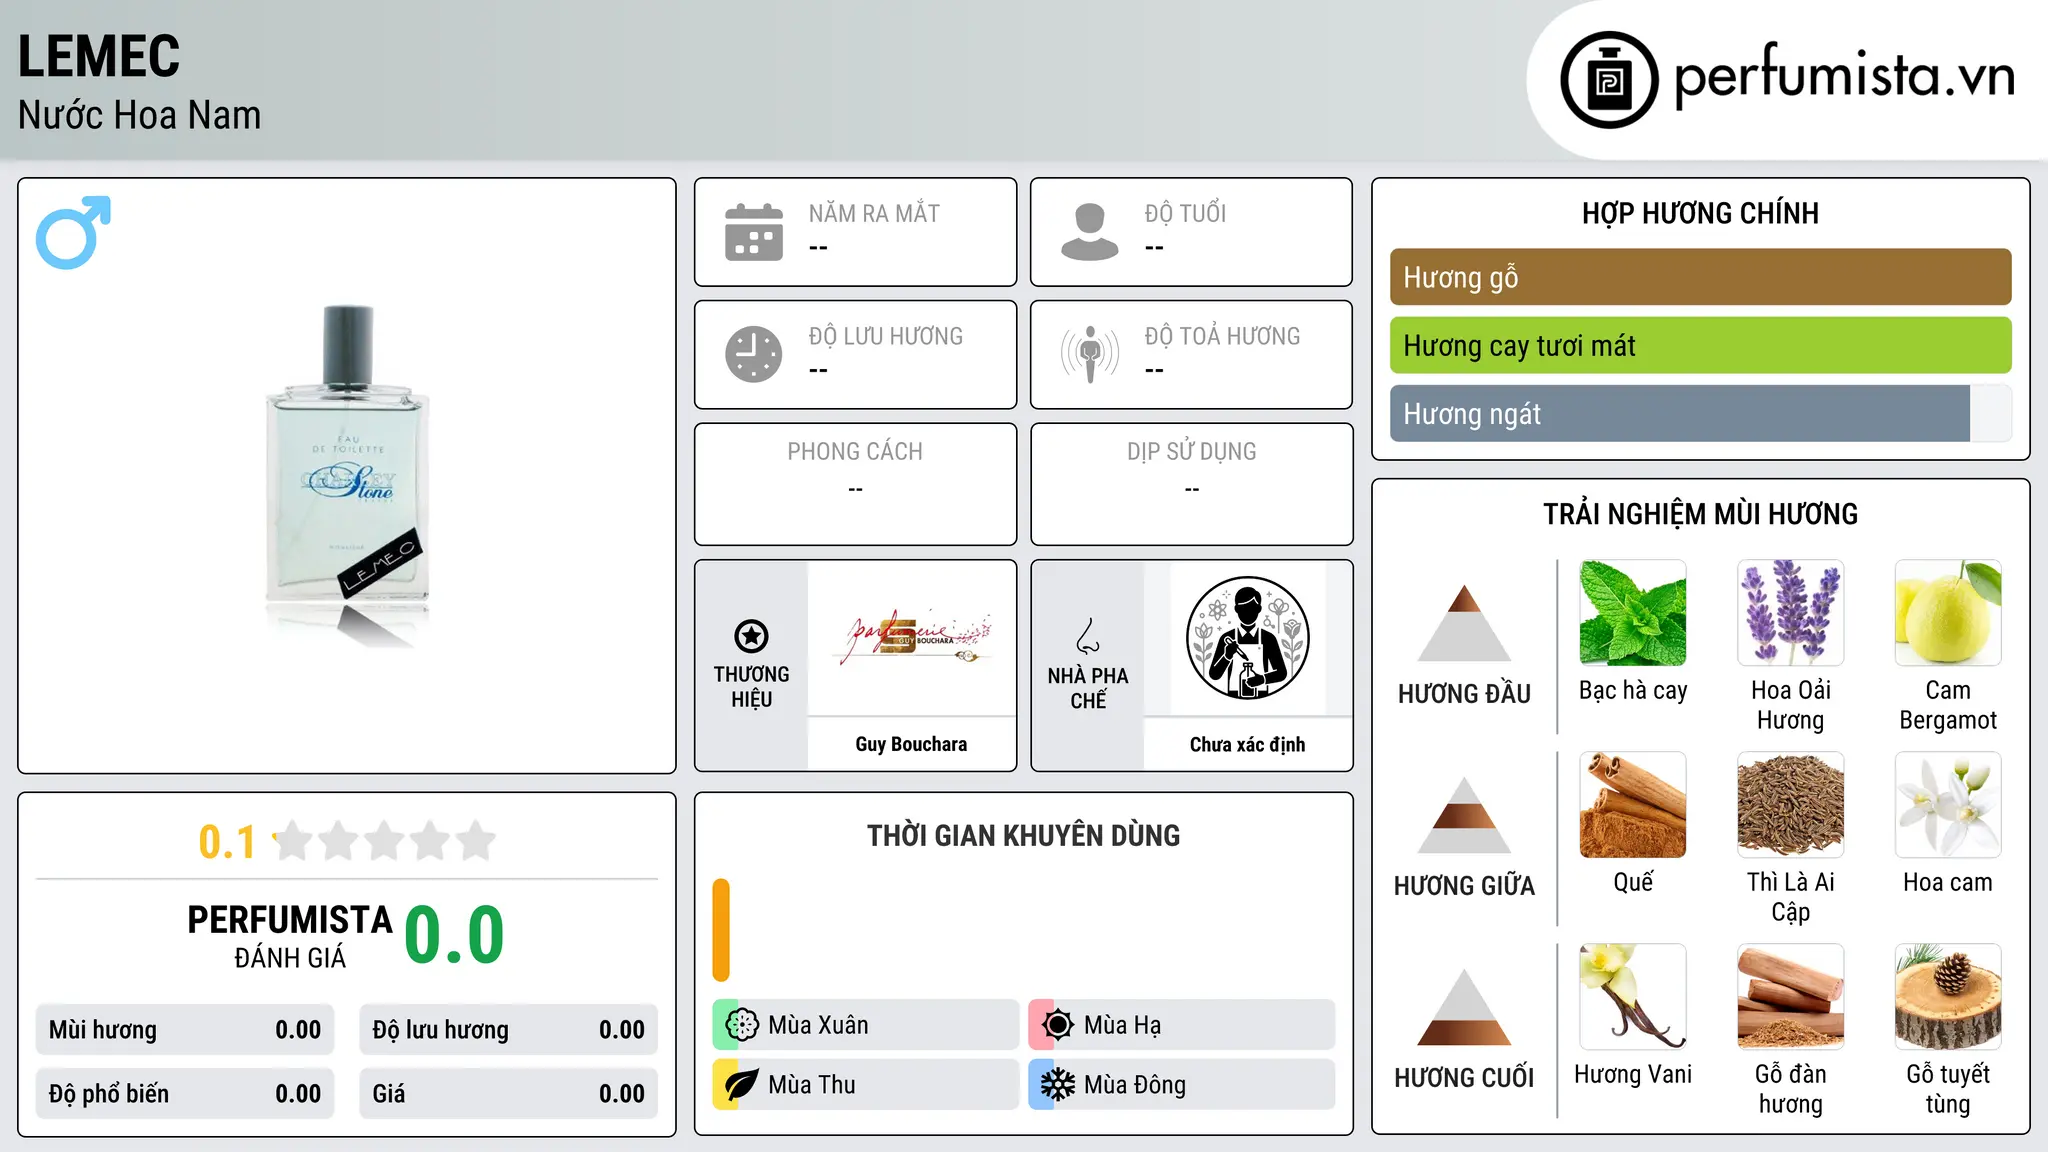Click the orange 0.1 user rating
2048x1152 pixels.
coord(227,842)
